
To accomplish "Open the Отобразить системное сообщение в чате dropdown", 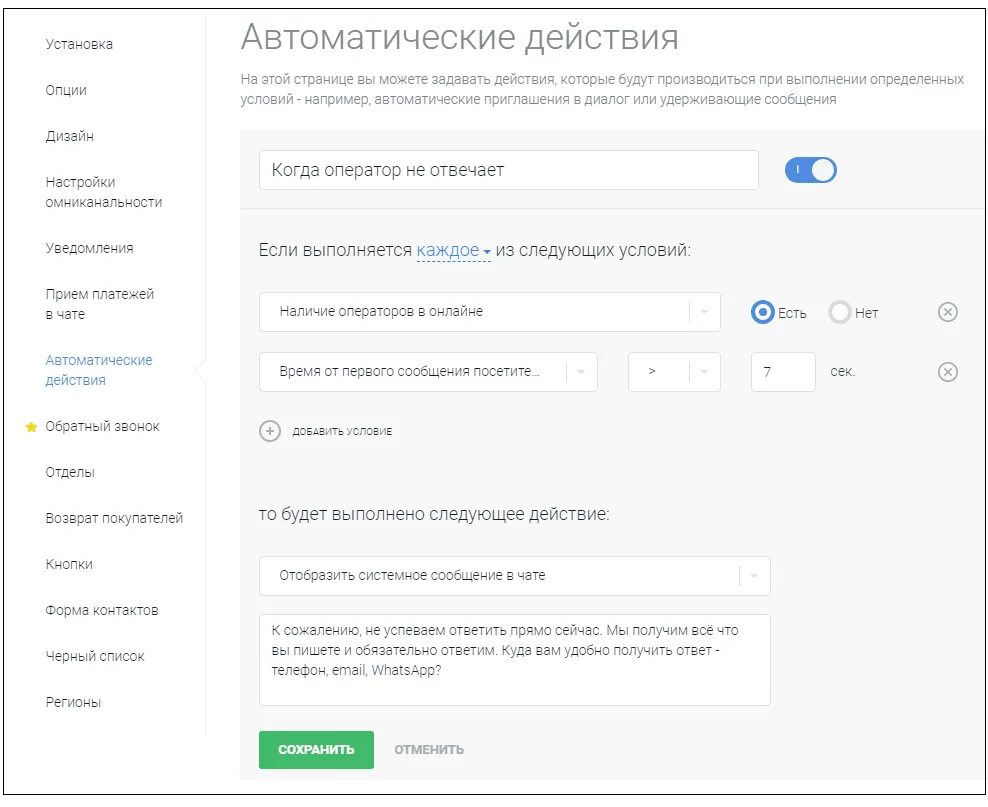I will 514,576.
